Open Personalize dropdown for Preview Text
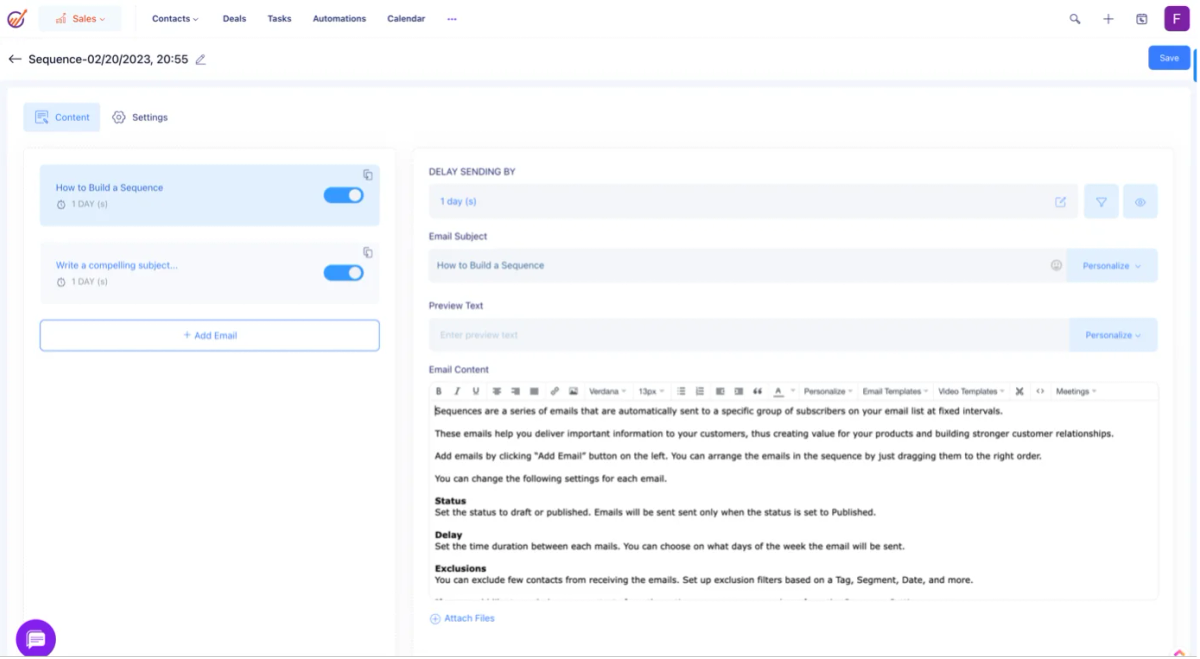Screen dimensions: 1200x659 click(x=1113, y=335)
